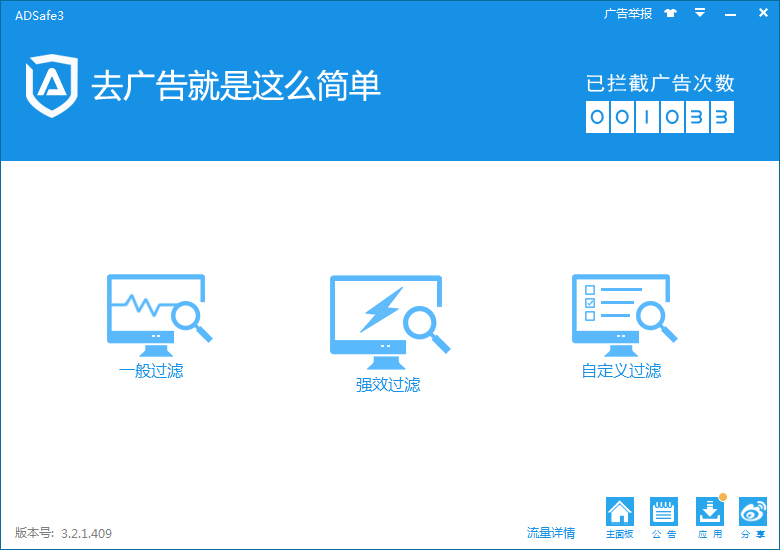Click the 已拦截广告次数 heading text
This screenshot has width=780, height=550.
pyautogui.click(x=660, y=83)
